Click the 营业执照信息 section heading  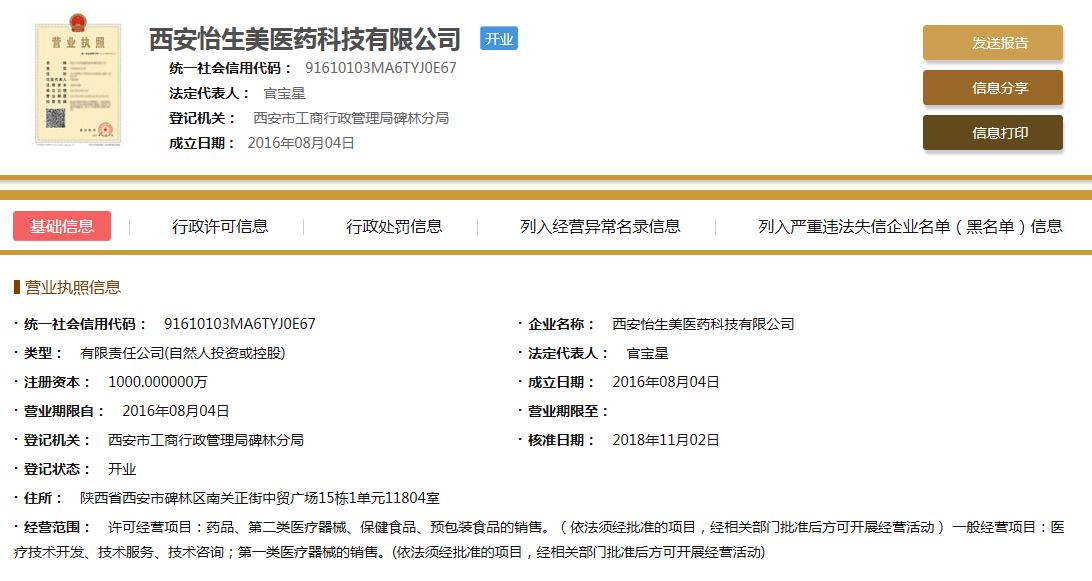[x=72, y=287]
